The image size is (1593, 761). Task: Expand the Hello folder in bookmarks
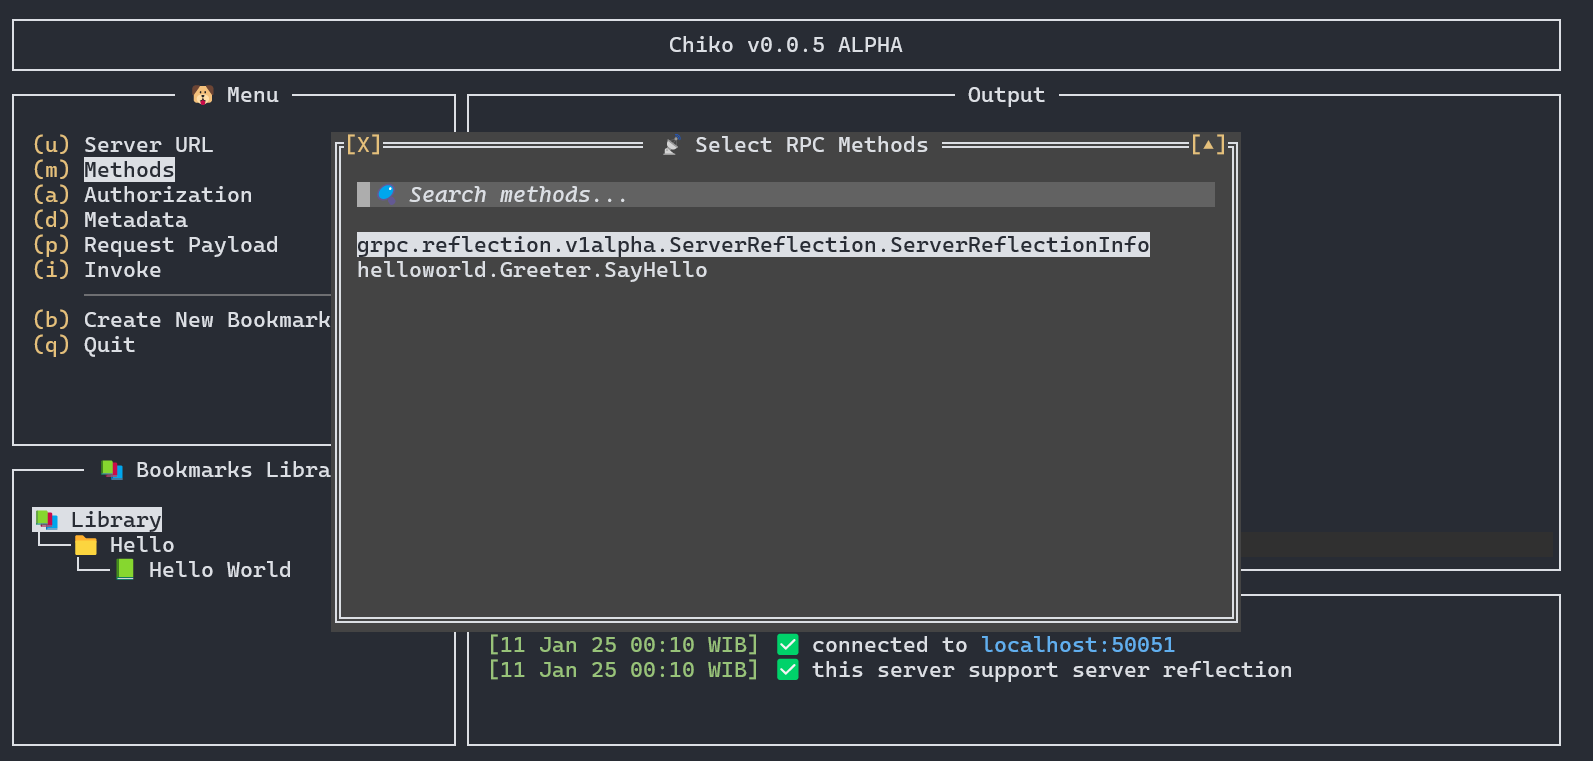[x=142, y=545]
